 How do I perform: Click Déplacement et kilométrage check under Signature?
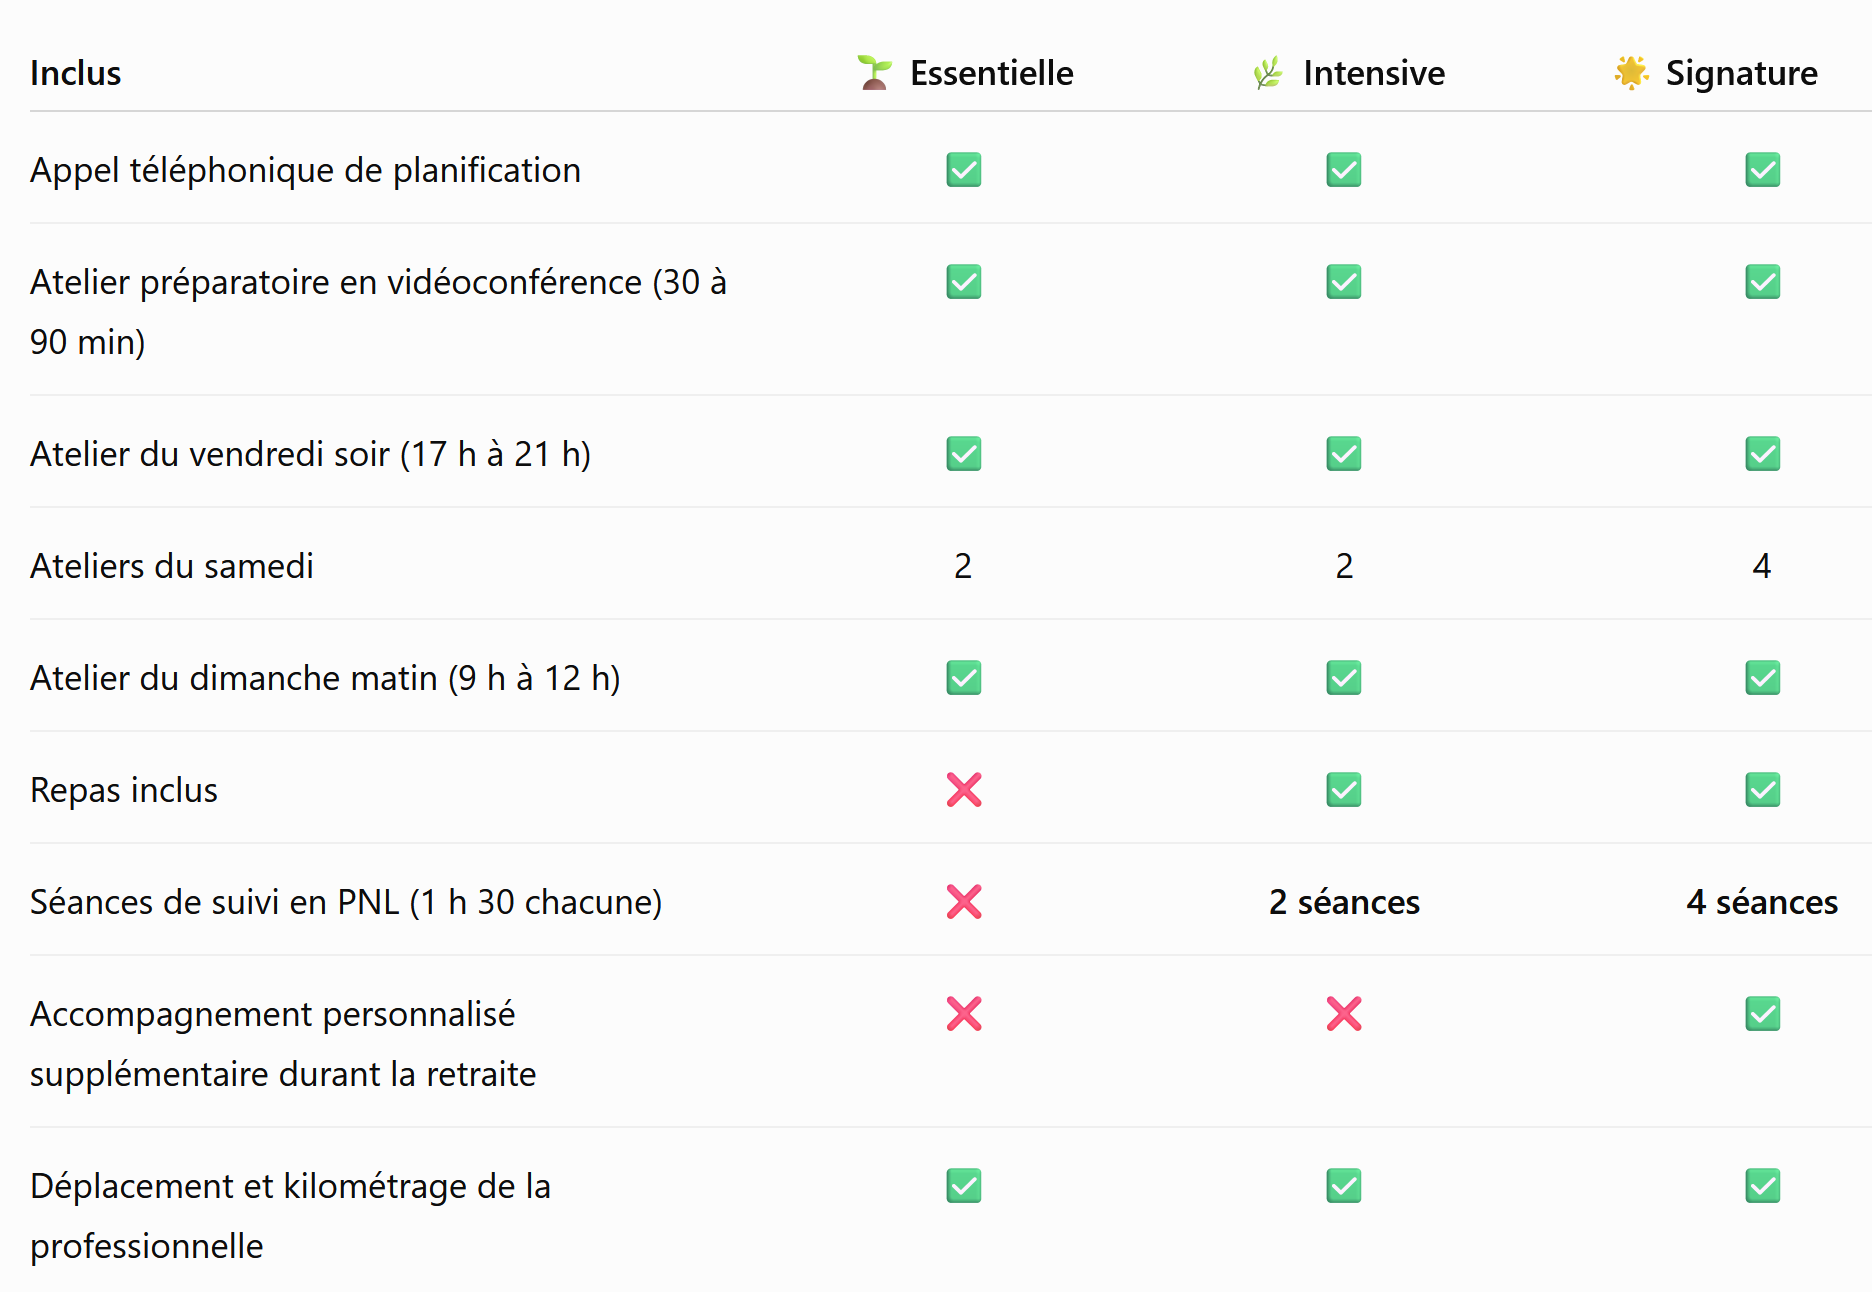coord(1763,1186)
